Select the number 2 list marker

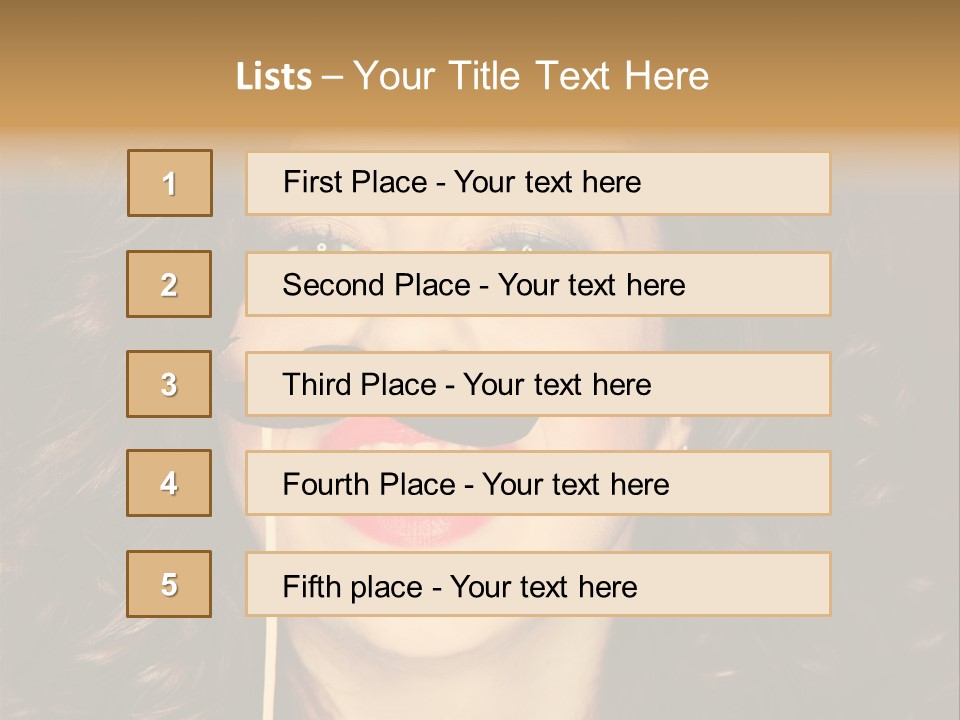click(x=169, y=284)
